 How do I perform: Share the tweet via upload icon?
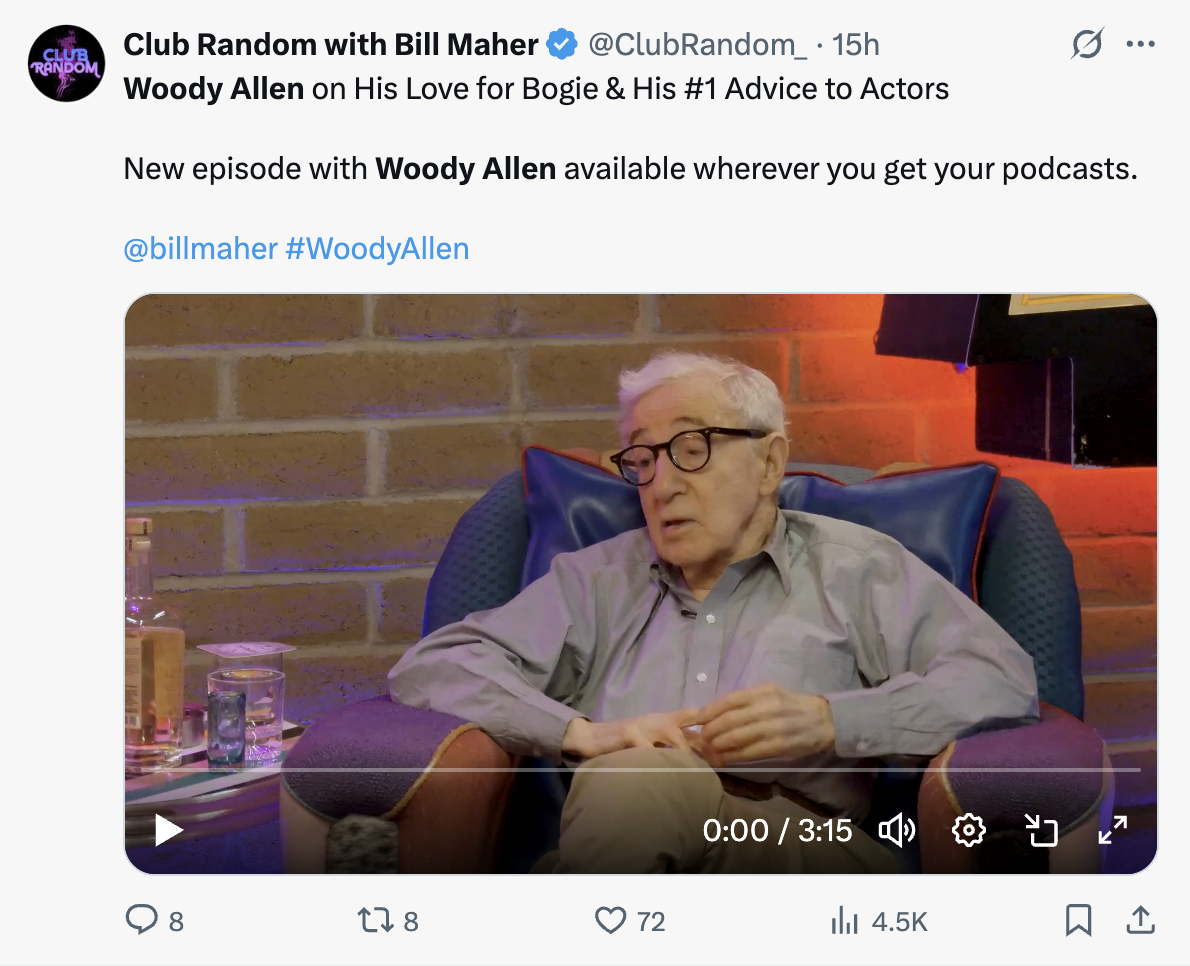[1140, 920]
